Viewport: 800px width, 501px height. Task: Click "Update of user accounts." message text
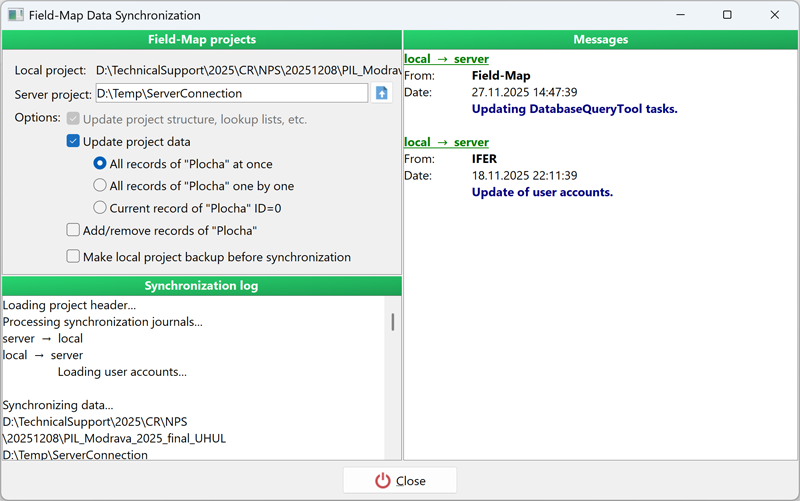(x=542, y=192)
